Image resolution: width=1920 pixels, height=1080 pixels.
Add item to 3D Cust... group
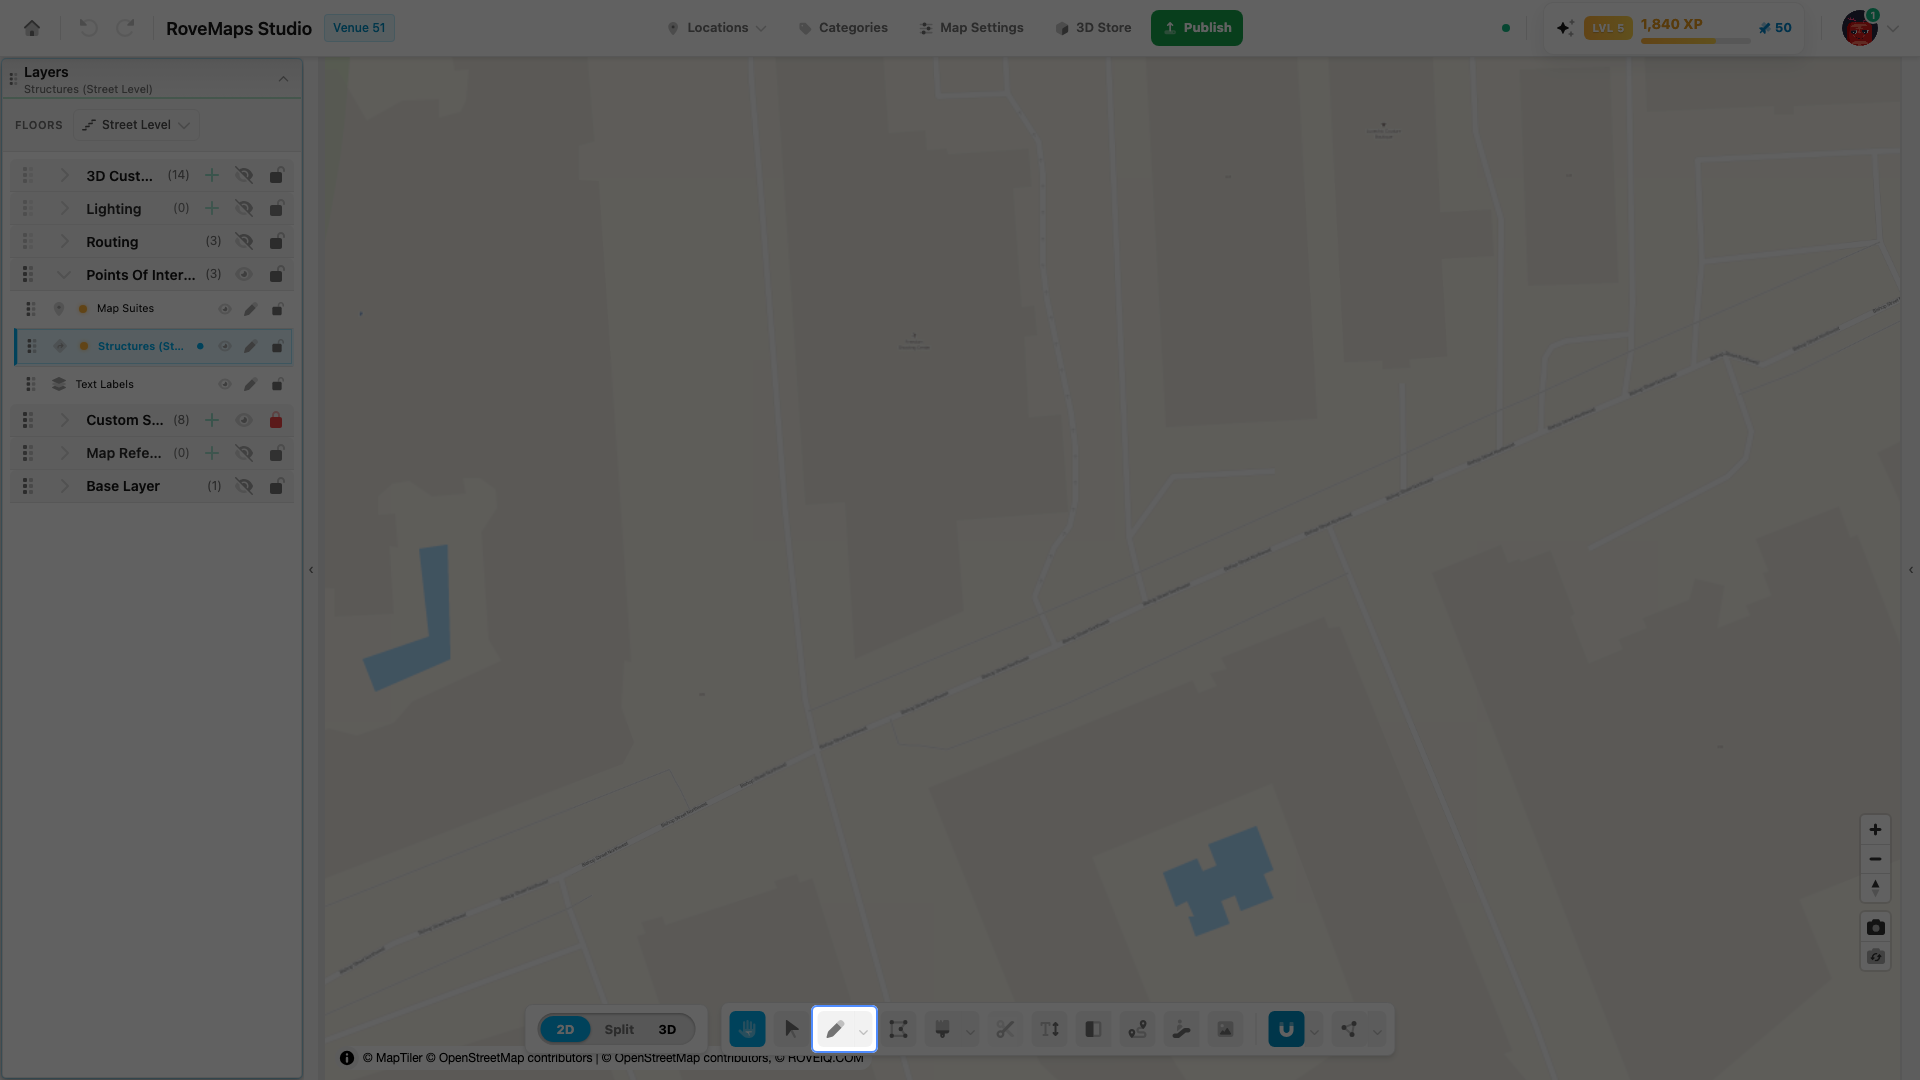pos(212,176)
